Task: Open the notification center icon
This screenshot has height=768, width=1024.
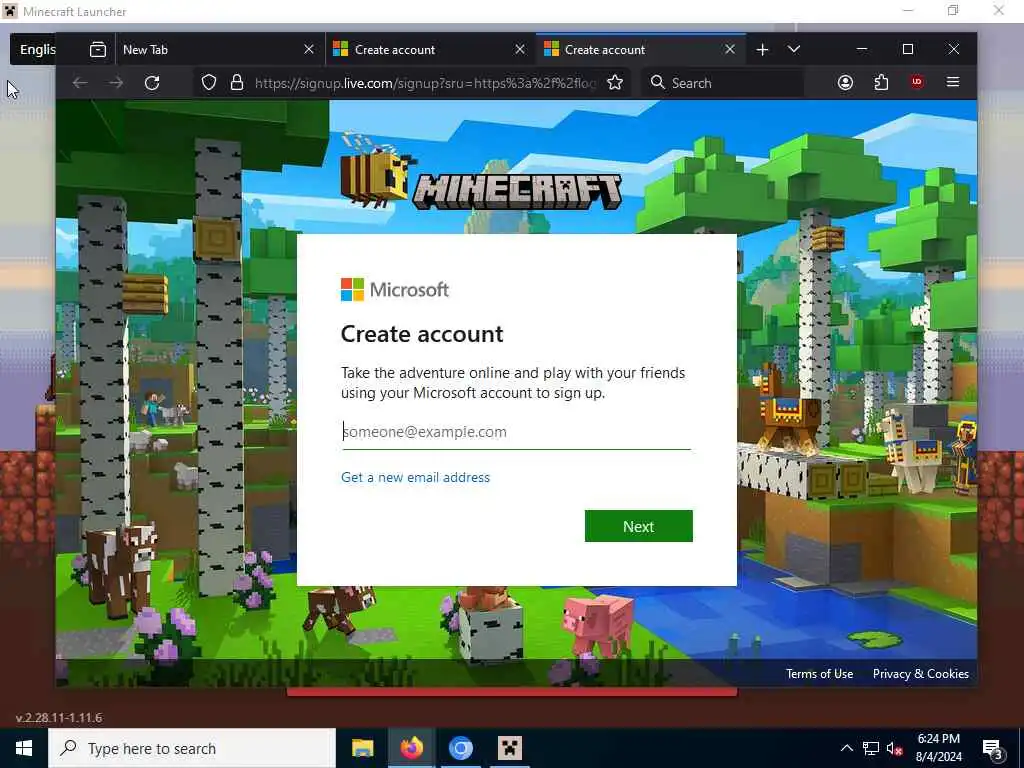Action: coord(993,749)
